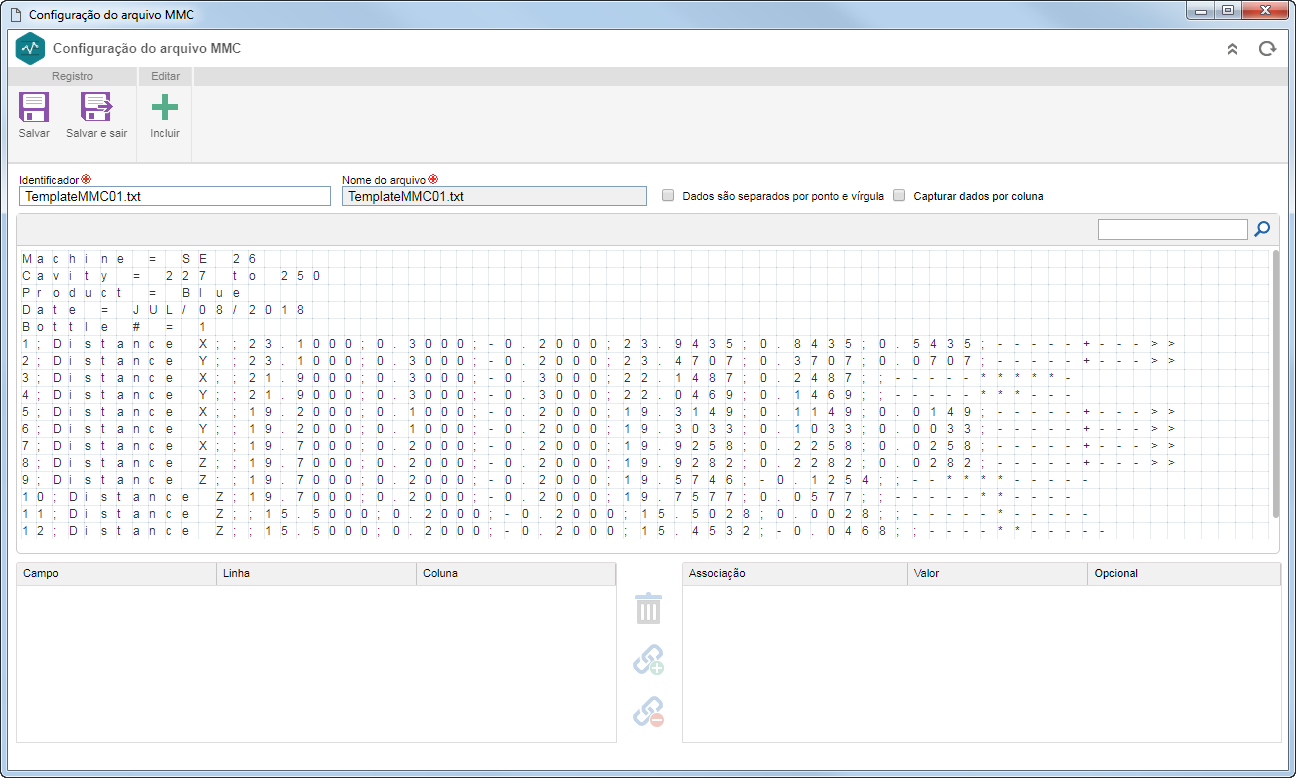Image resolution: width=1296 pixels, height=778 pixels.
Task: Click the search text box
Action: click(x=1173, y=230)
